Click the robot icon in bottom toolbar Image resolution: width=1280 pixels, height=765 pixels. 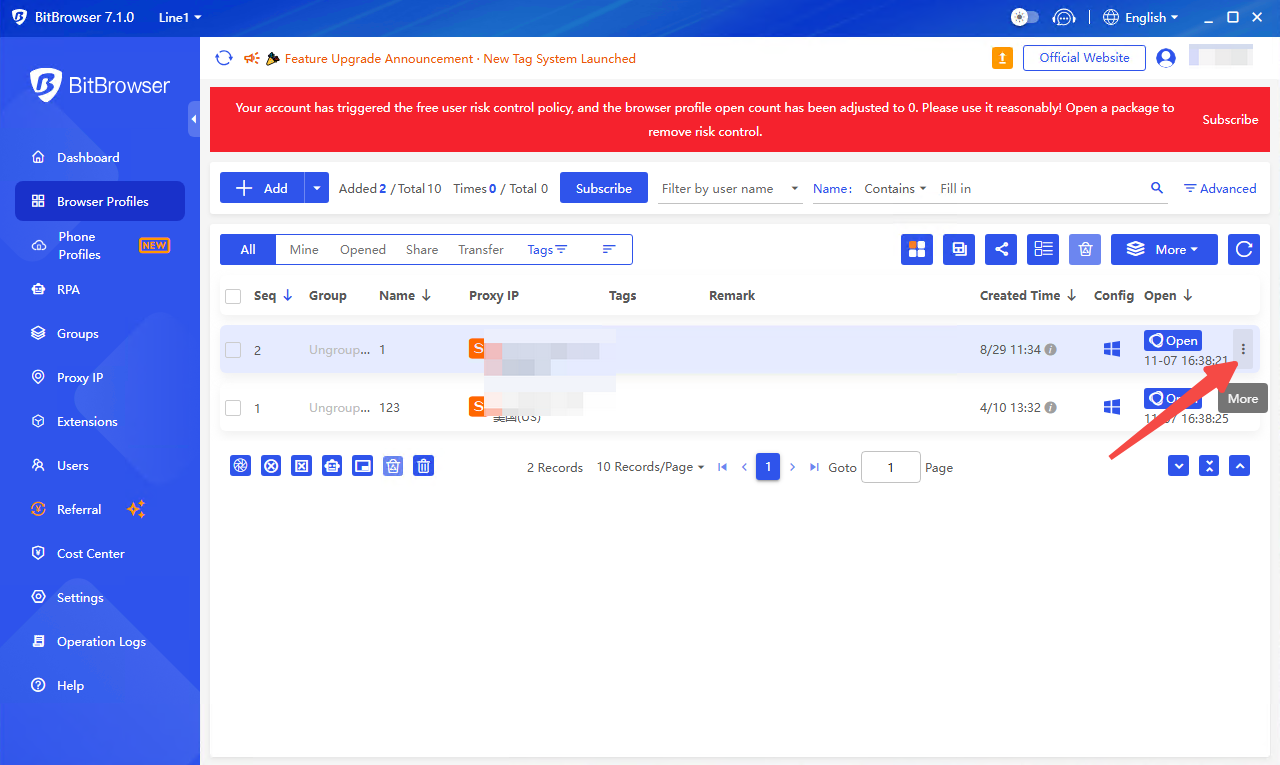(x=332, y=466)
